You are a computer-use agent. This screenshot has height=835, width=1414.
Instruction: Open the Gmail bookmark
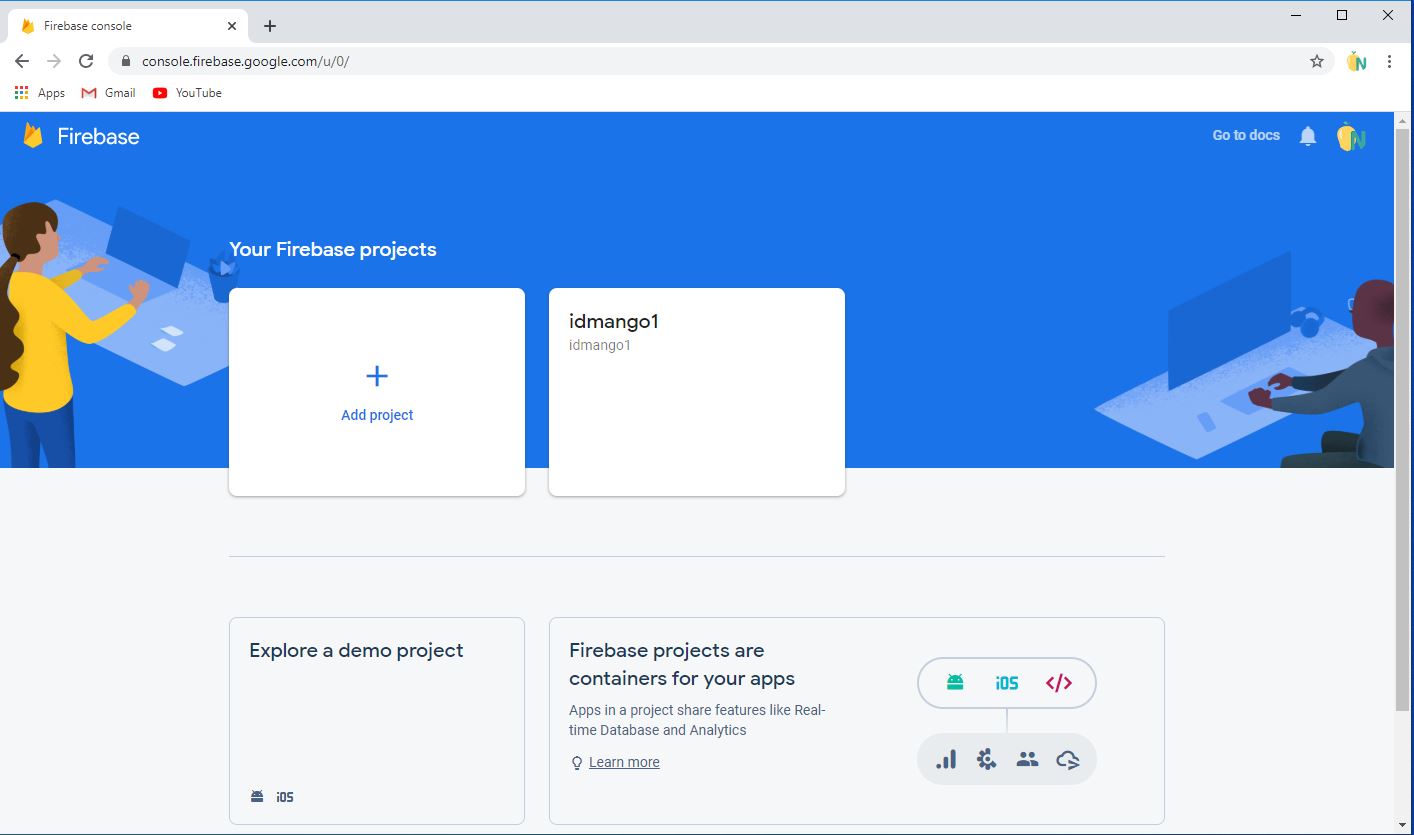click(x=108, y=93)
